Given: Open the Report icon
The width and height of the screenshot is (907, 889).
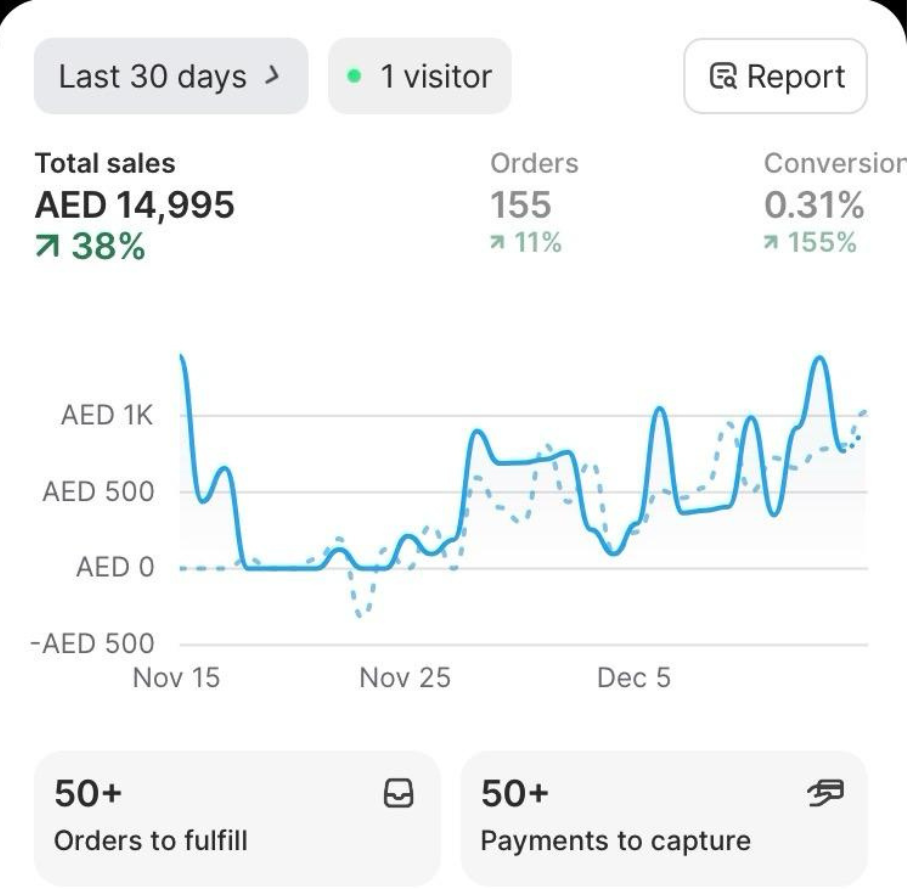Looking at the screenshot, I should tap(722, 77).
